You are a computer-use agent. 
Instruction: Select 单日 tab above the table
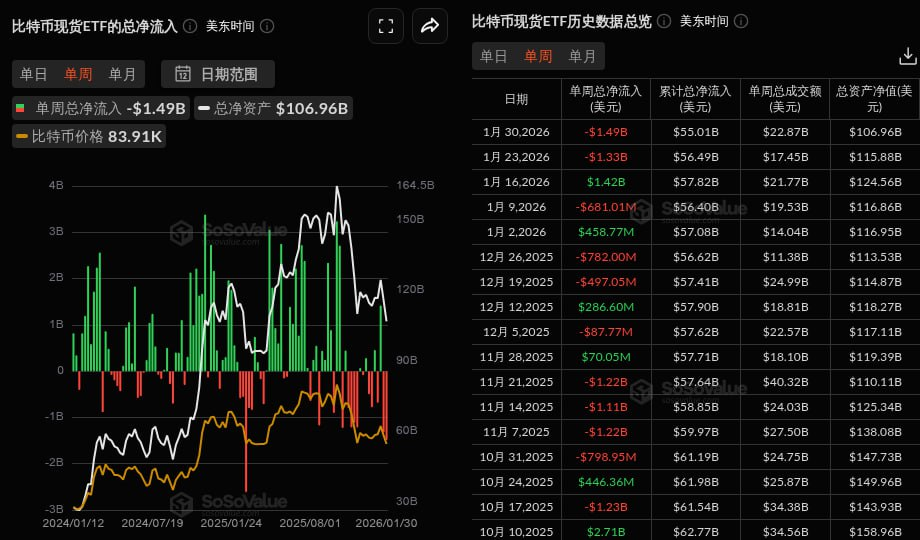(494, 56)
